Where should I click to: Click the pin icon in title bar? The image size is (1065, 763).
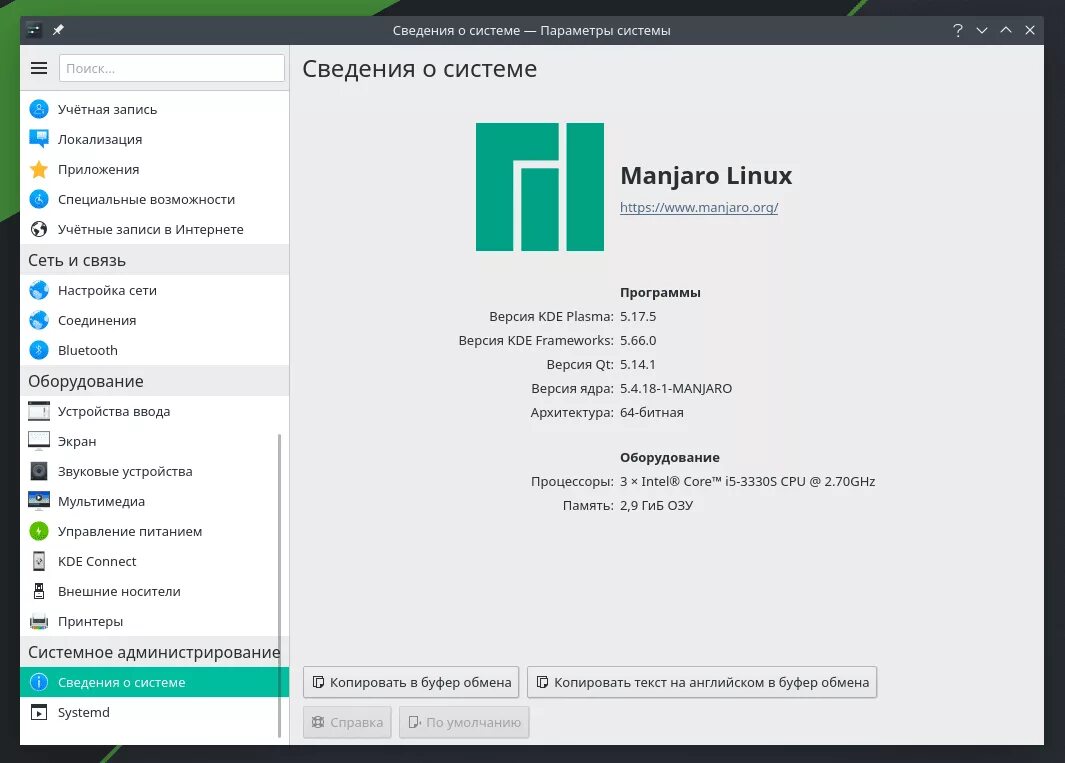(x=58, y=30)
